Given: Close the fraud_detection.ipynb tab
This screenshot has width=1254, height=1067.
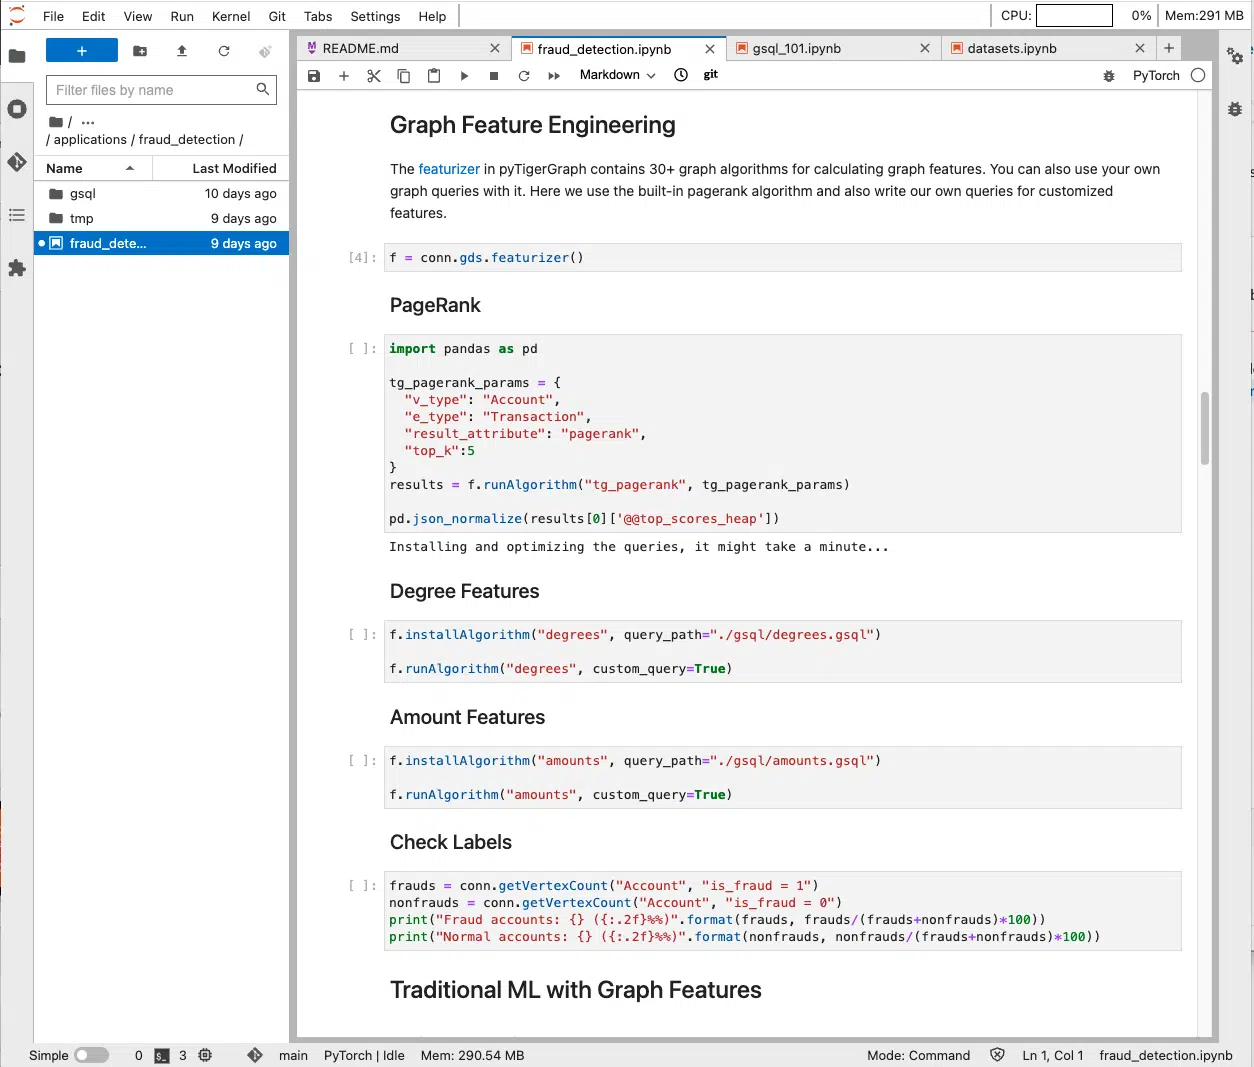Looking at the screenshot, I should coord(710,49).
